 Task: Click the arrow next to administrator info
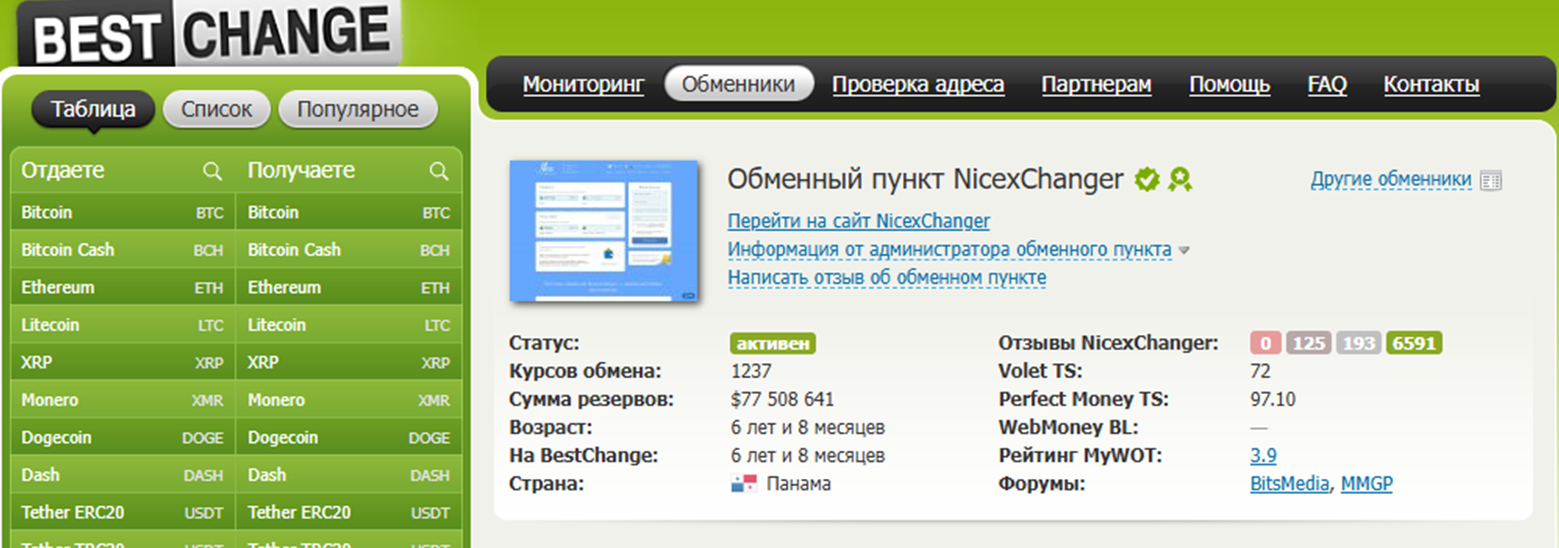[x=1184, y=250]
